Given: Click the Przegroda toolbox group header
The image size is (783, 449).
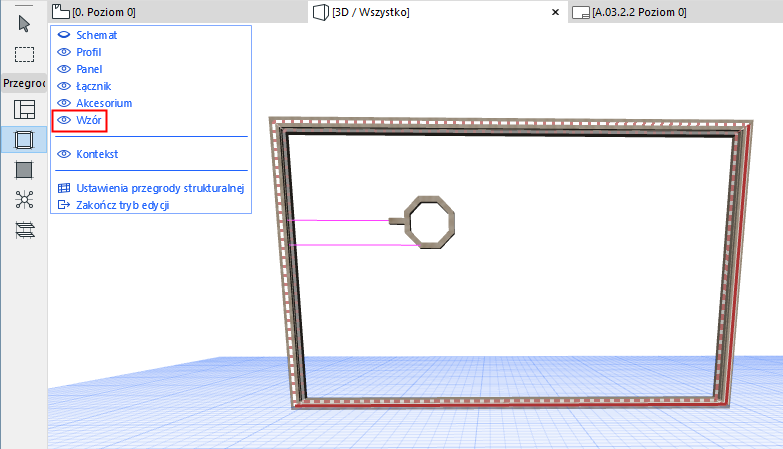Looking at the screenshot, I should [x=24, y=83].
